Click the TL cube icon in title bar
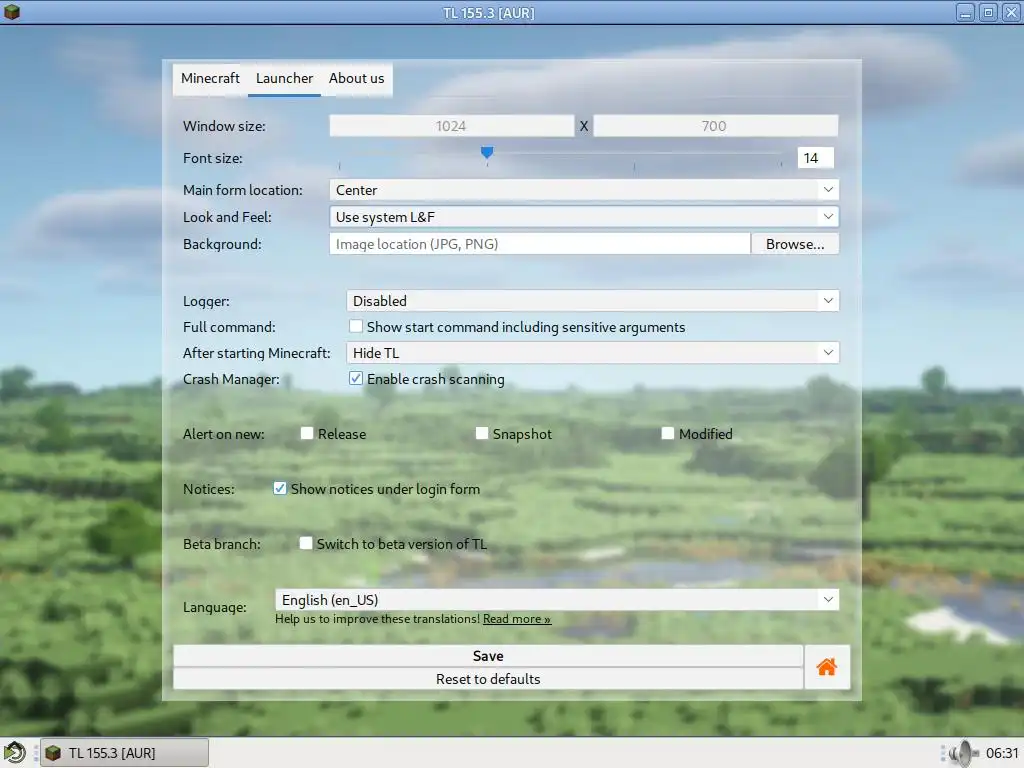The width and height of the screenshot is (1024, 768). click(x=12, y=12)
